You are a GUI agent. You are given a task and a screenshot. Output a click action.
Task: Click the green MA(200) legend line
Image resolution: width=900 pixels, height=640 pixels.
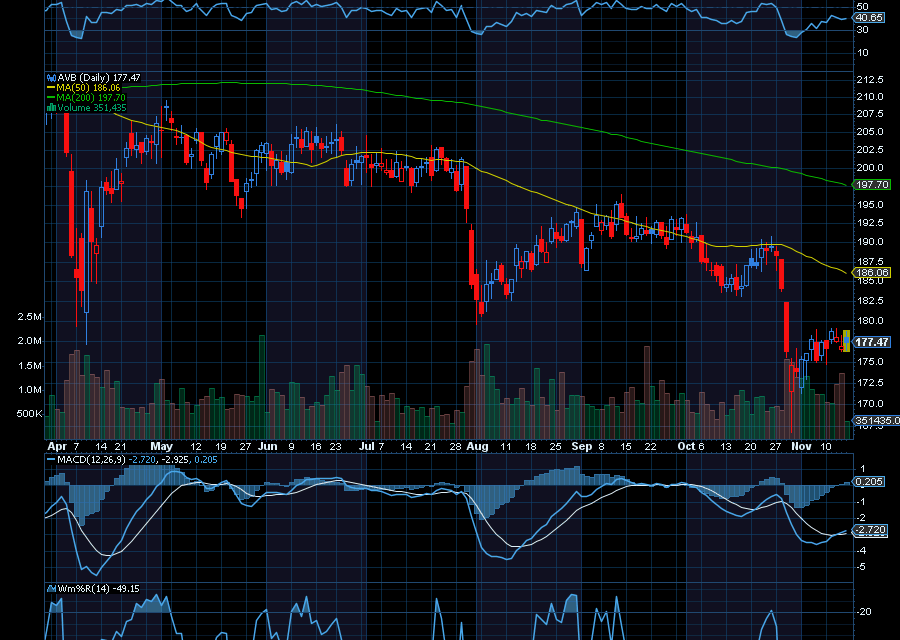click(52, 98)
